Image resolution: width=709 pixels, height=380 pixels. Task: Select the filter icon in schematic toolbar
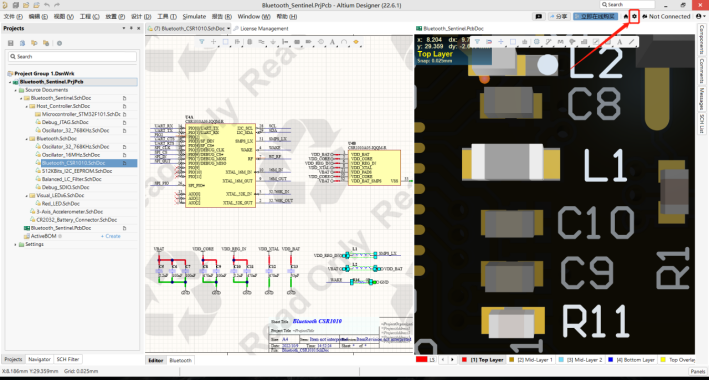tap(202, 42)
